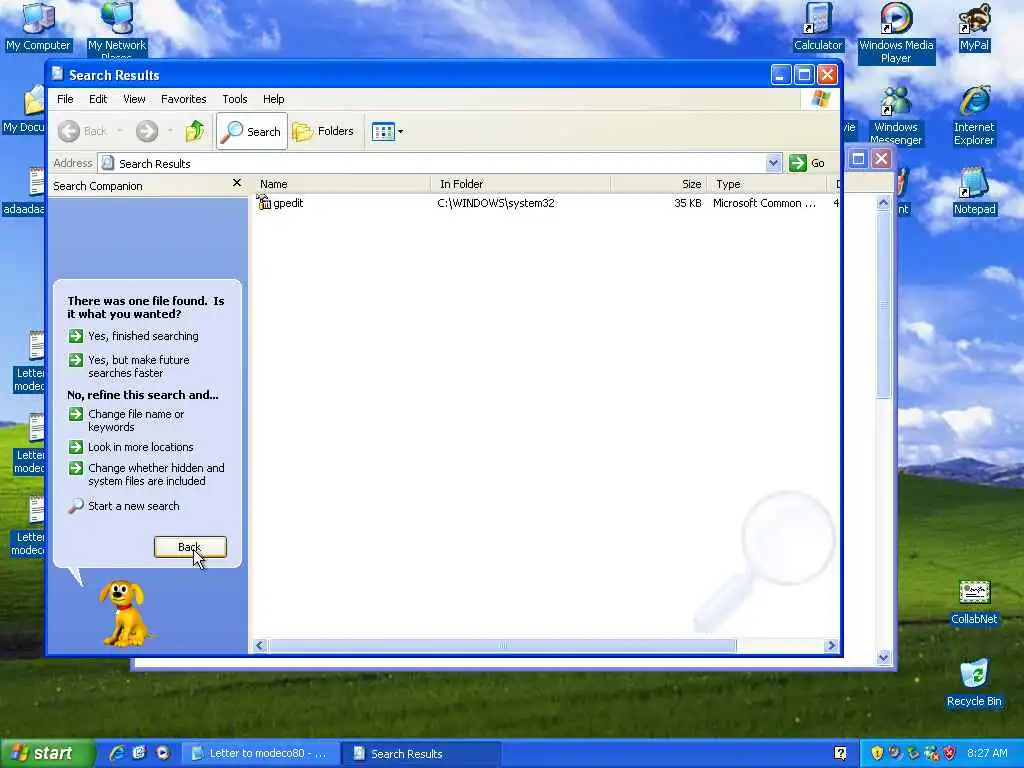Click left arrow of horizontal scrollbar
The height and width of the screenshot is (768, 1024).
click(x=260, y=645)
